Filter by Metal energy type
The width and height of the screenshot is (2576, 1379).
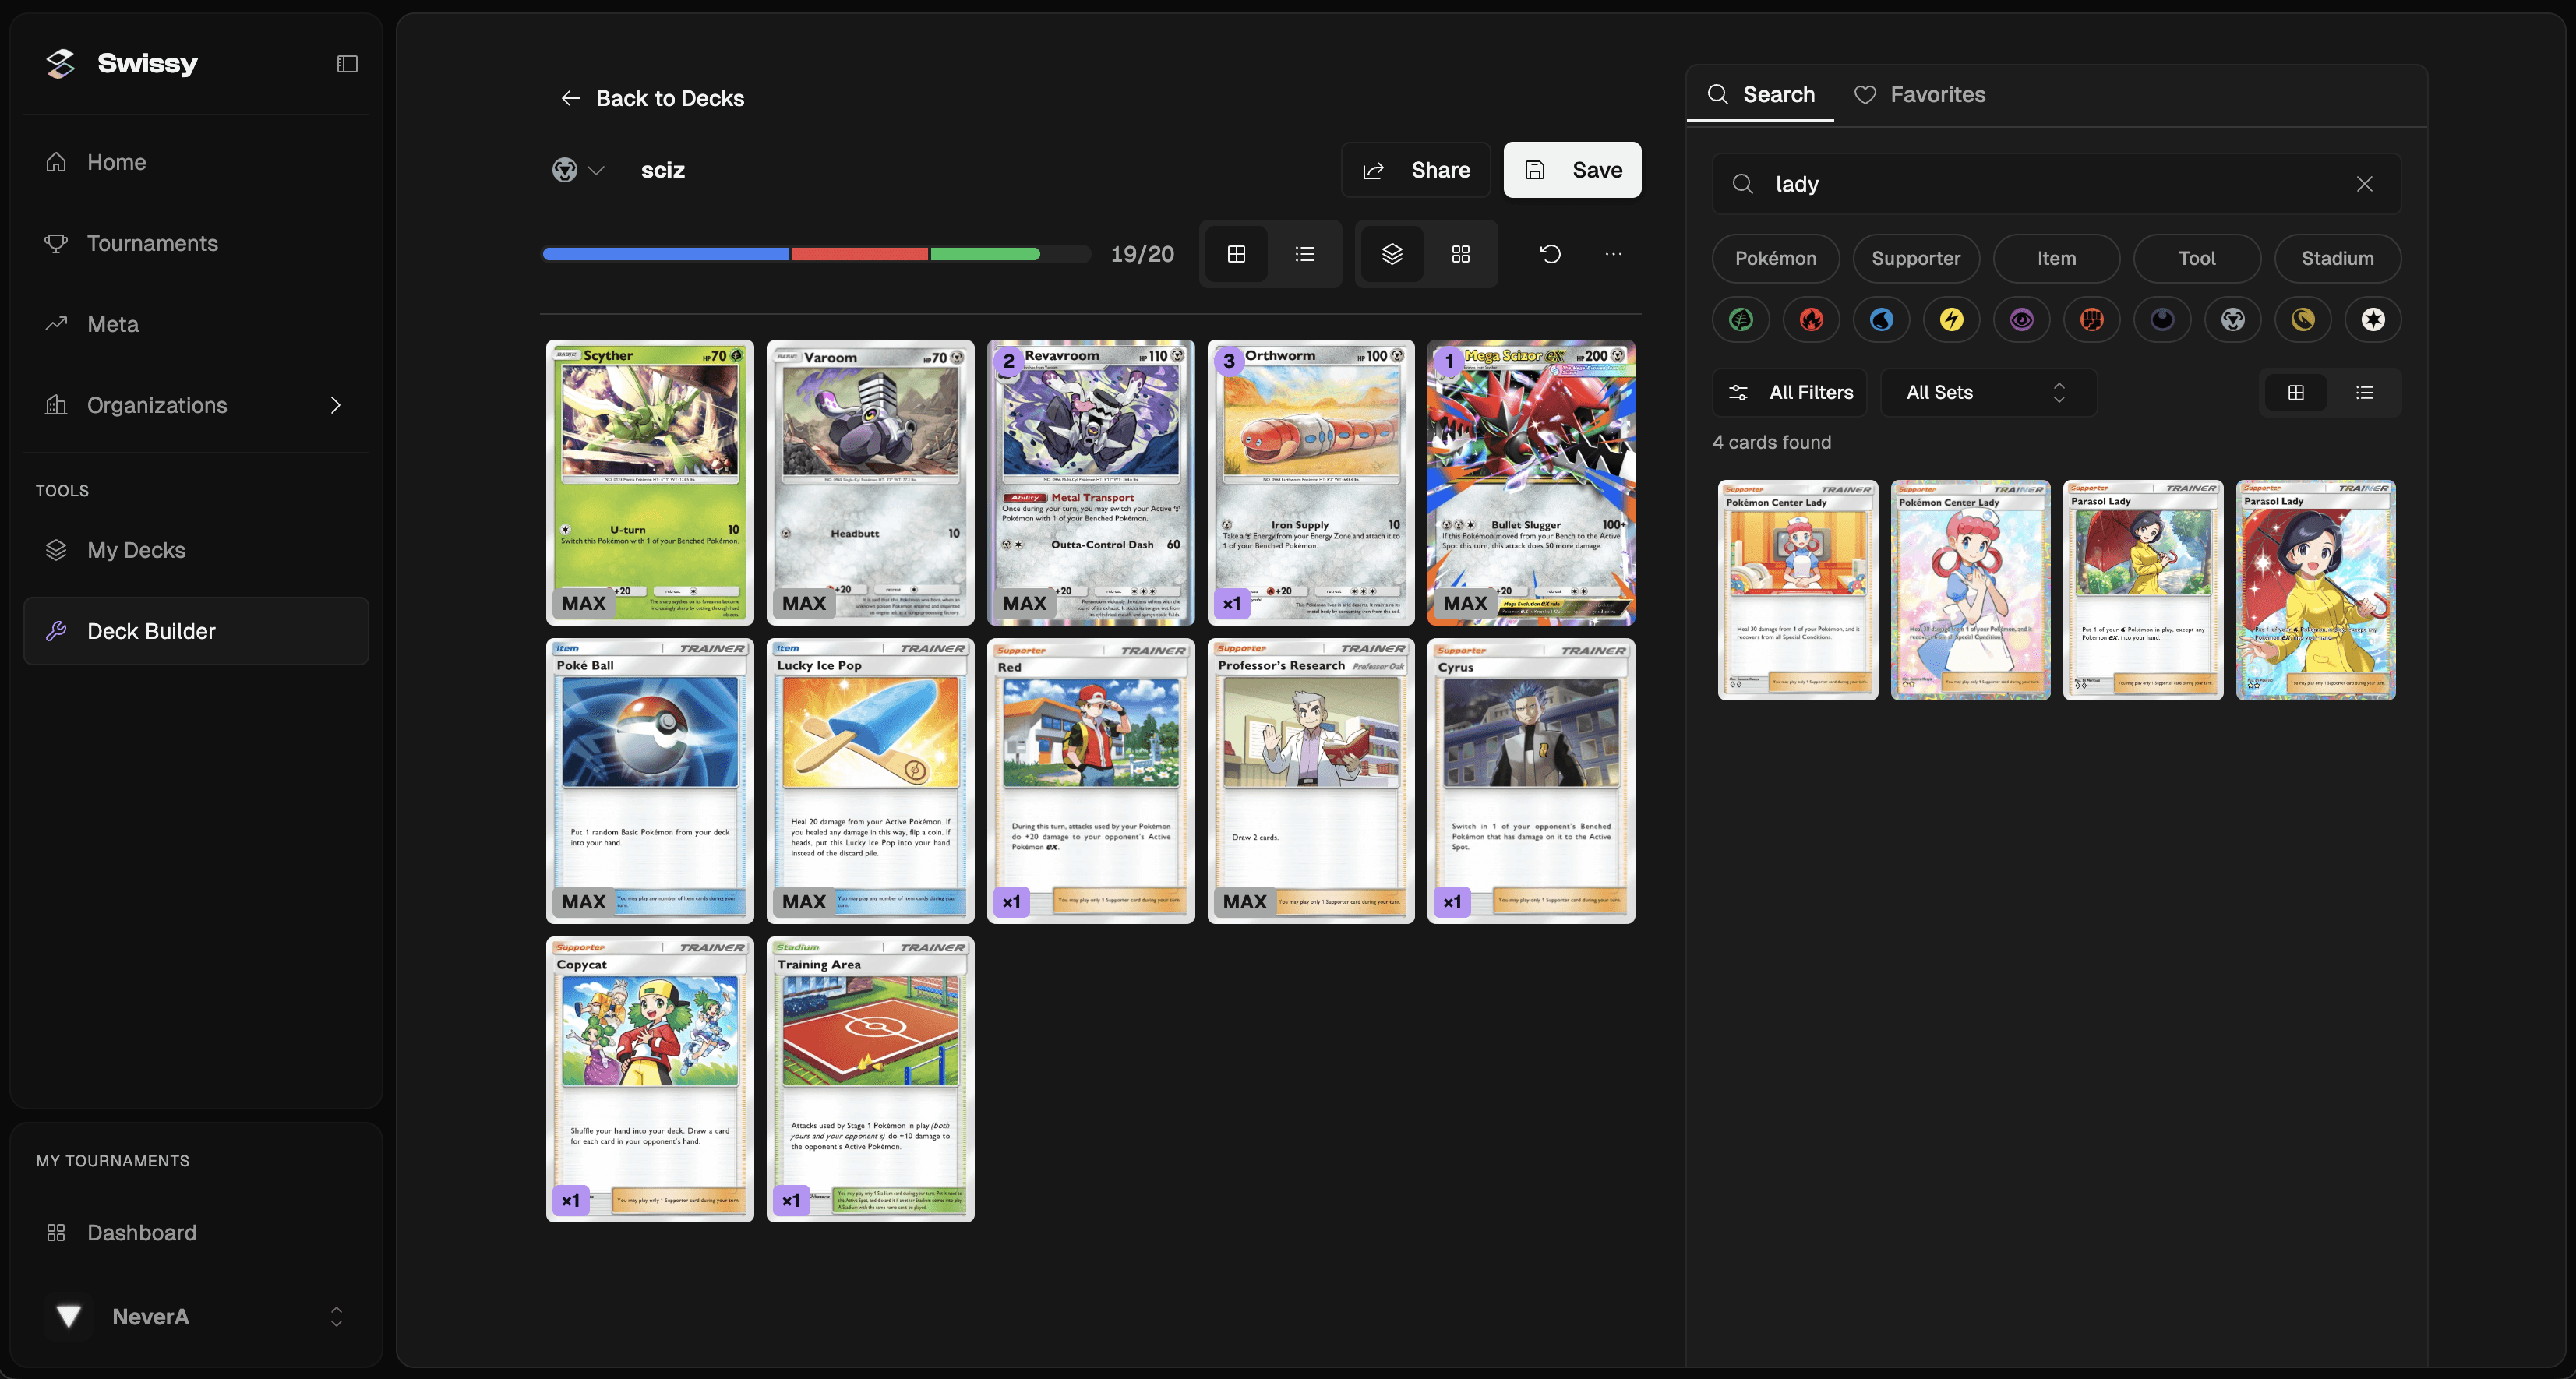[x=2233, y=319]
